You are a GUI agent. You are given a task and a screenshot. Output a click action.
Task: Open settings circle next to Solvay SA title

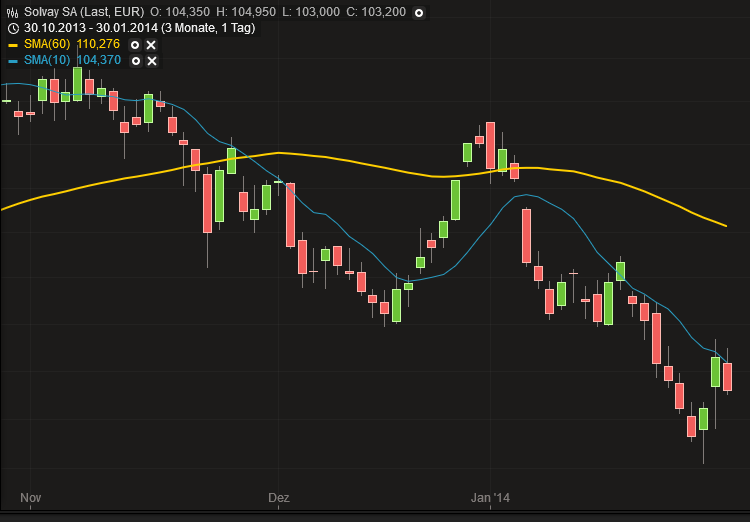pos(419,13)
